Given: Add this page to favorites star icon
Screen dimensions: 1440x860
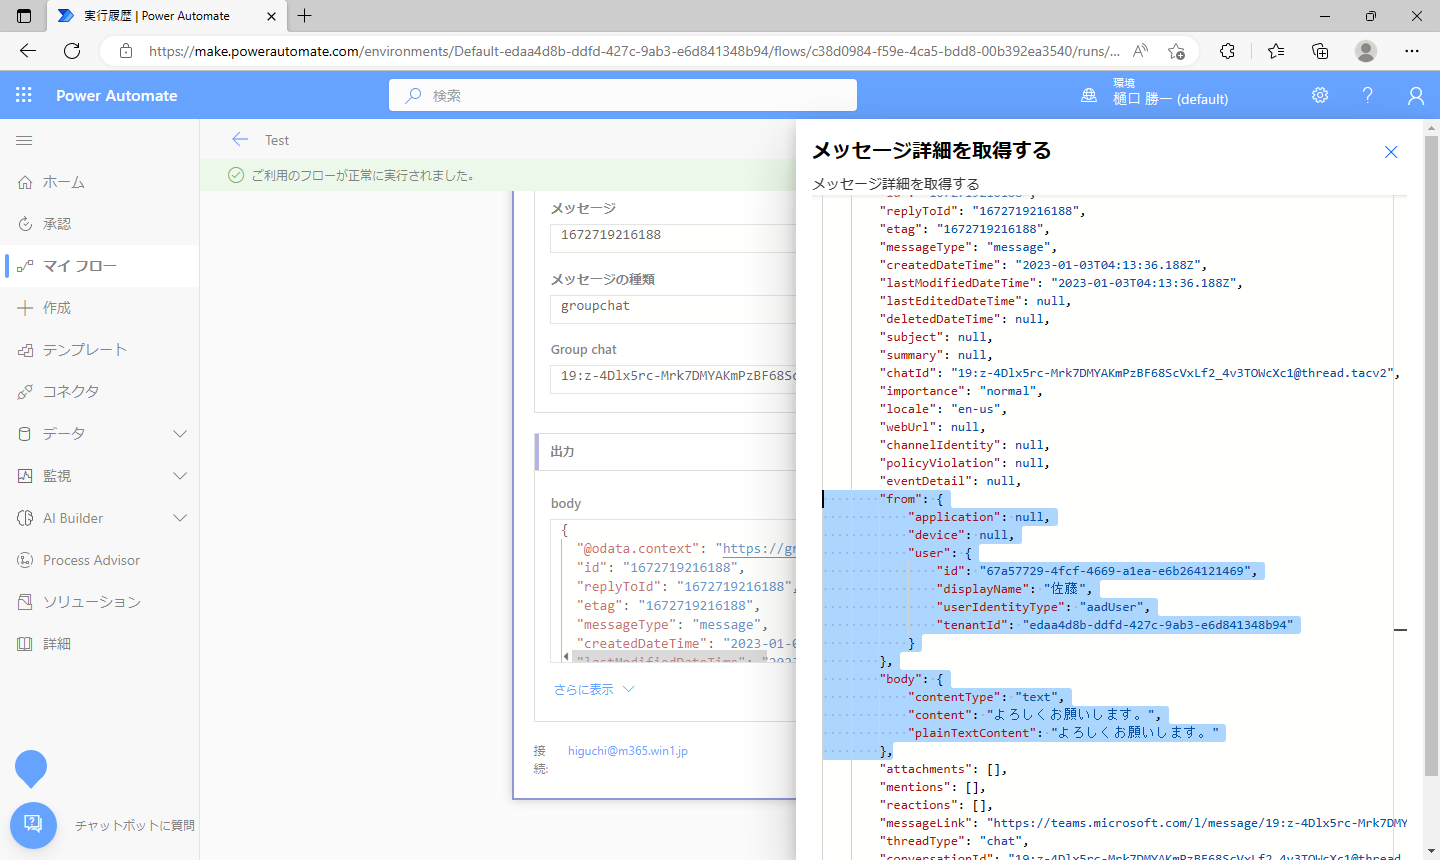Looking at the screenshot, I should [1176, 51].
